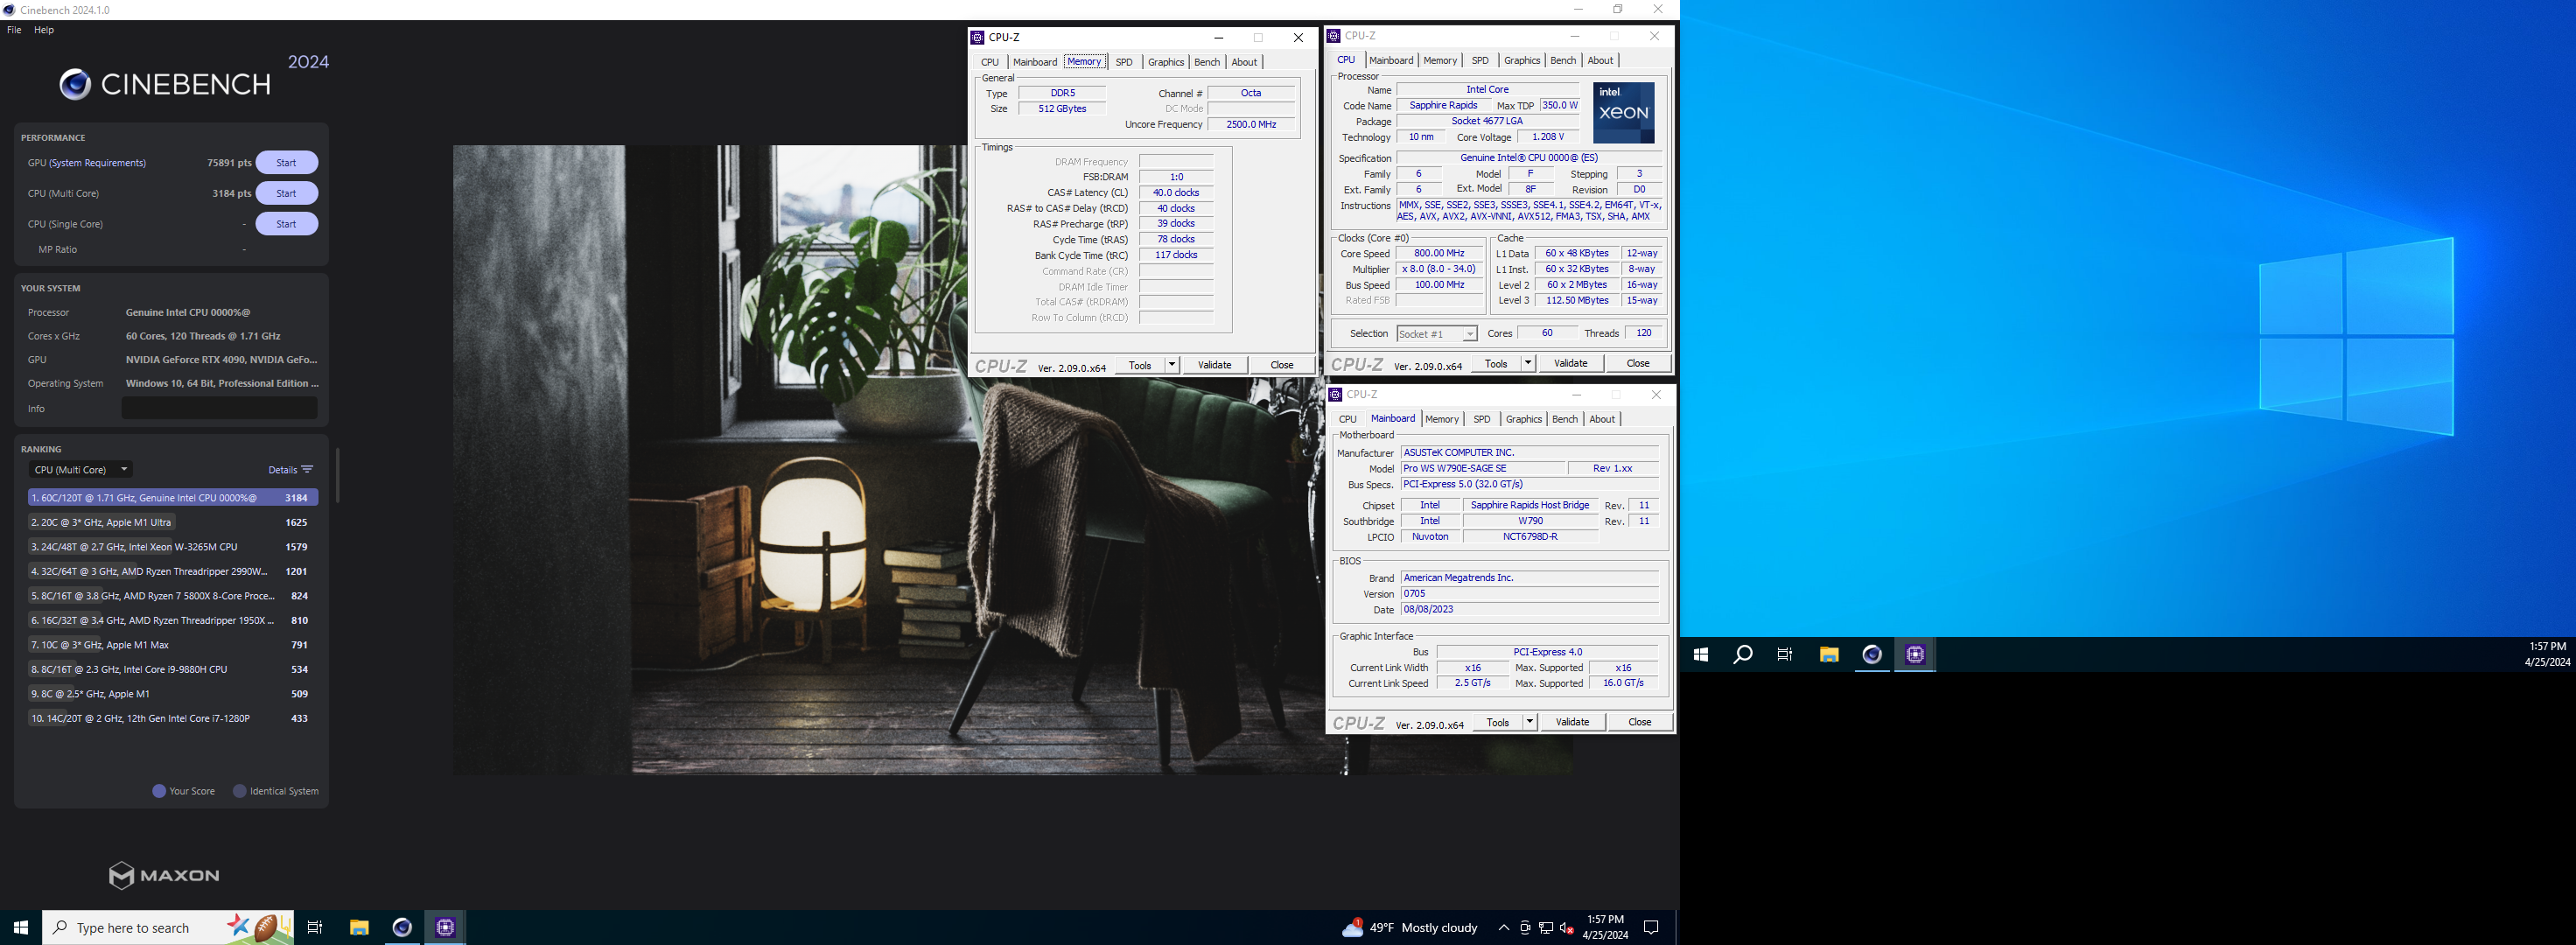The width and height of the screenshot is (2576, 945).
Task: Open Task View on main taskbar
Action: tap(315, 927)
